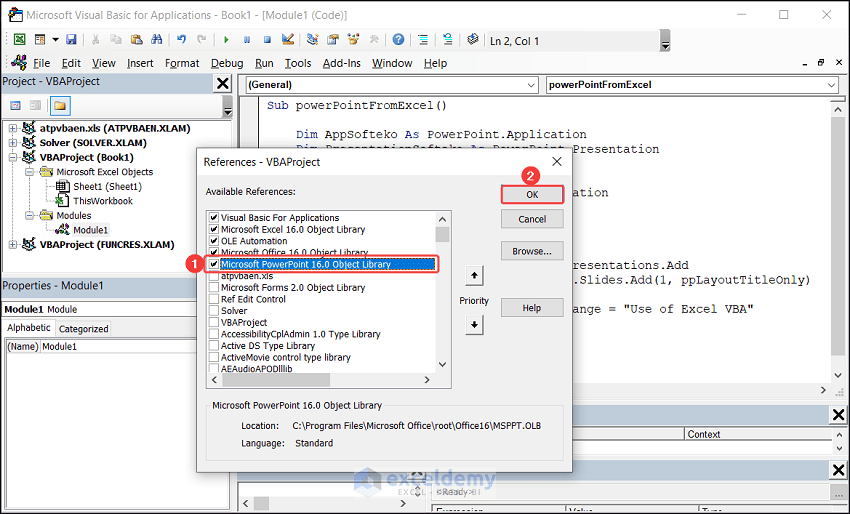
Task: Check Microsoft Forms 2.0 Object Library
Action: click(x=214, y=287)
